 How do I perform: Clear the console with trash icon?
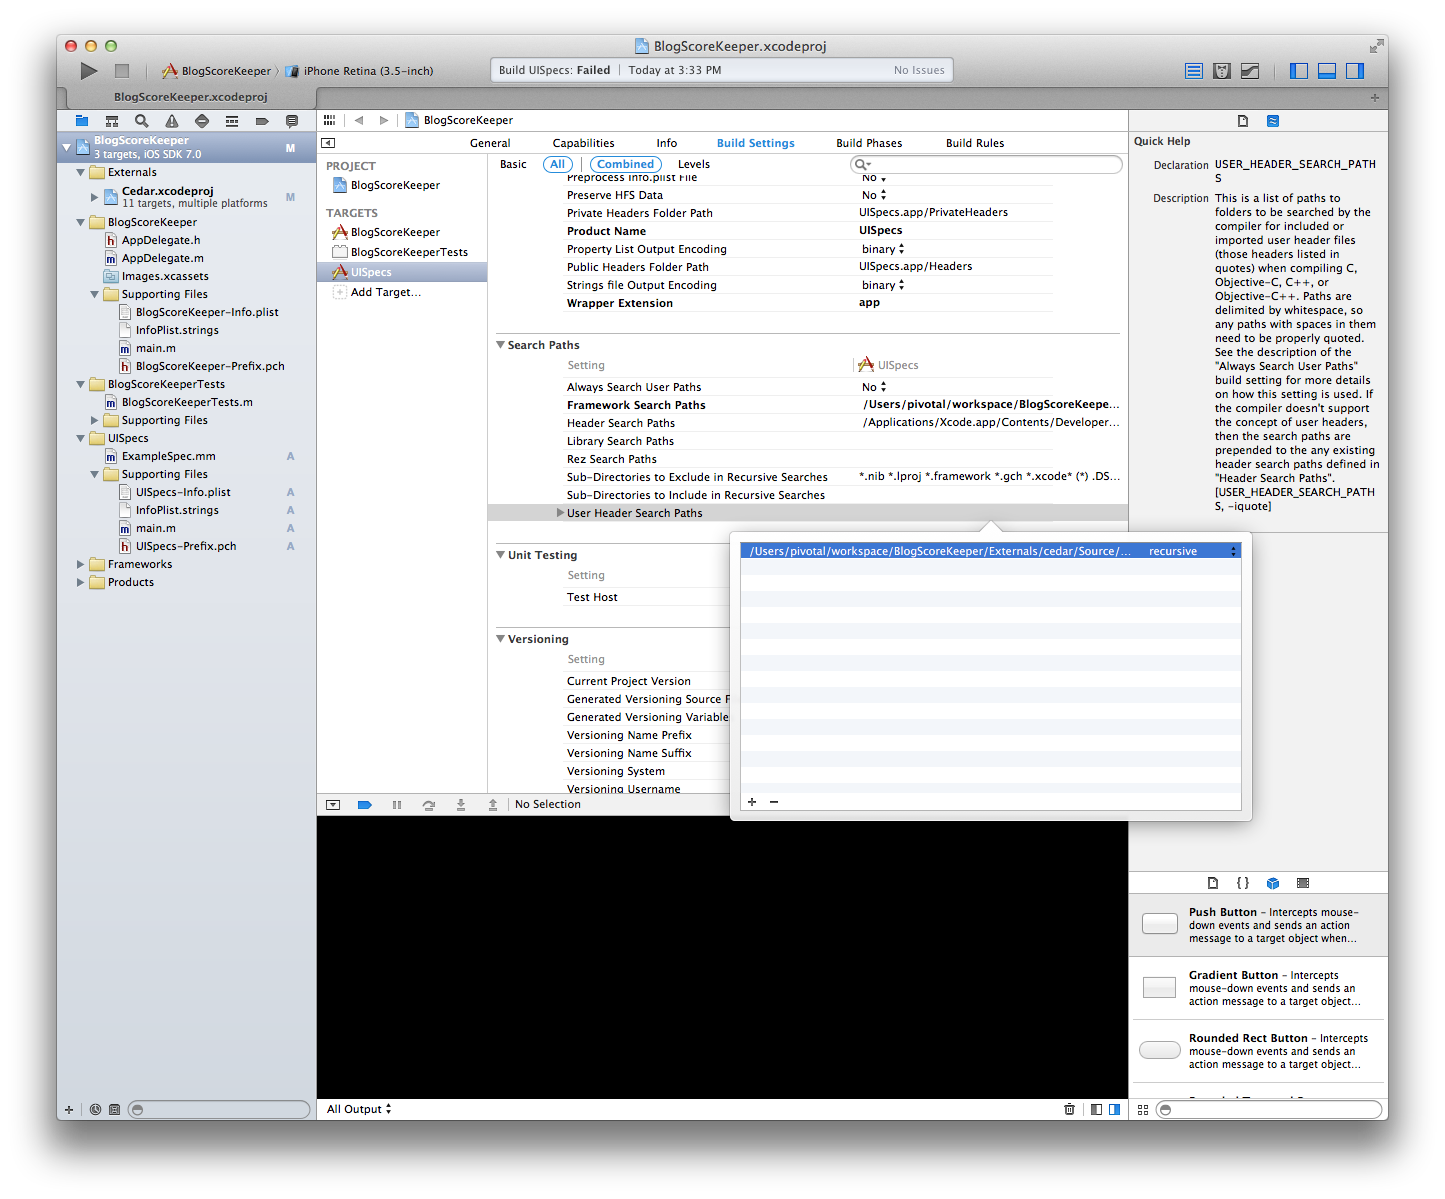click(1069, 1109)
